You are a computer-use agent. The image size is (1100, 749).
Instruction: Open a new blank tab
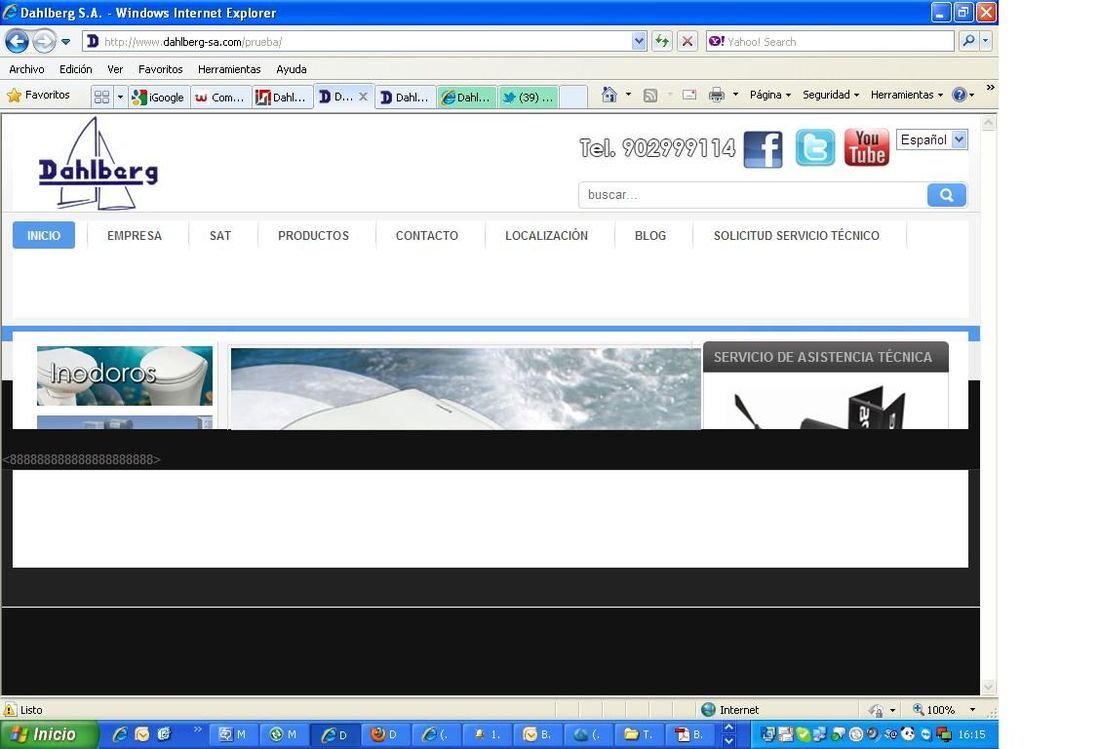click(x=573, y=97)
